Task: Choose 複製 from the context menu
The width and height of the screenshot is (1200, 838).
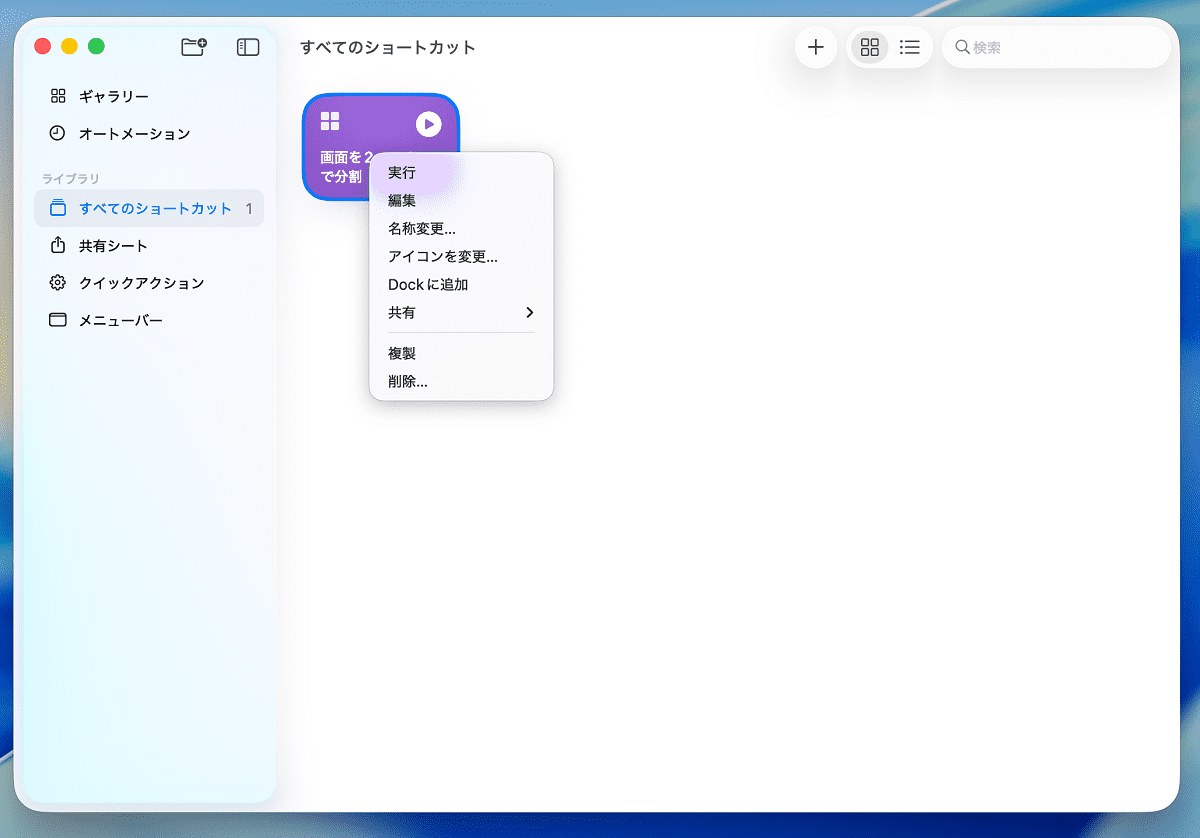Action: point(461,353)
